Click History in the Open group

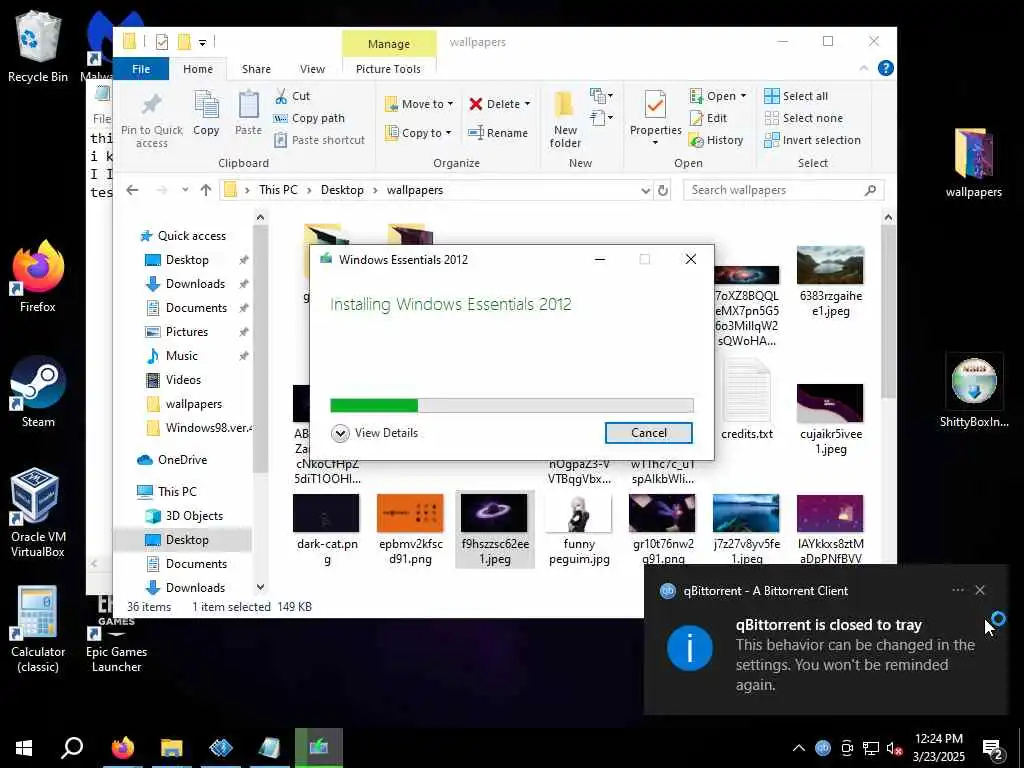click(716, 140)
